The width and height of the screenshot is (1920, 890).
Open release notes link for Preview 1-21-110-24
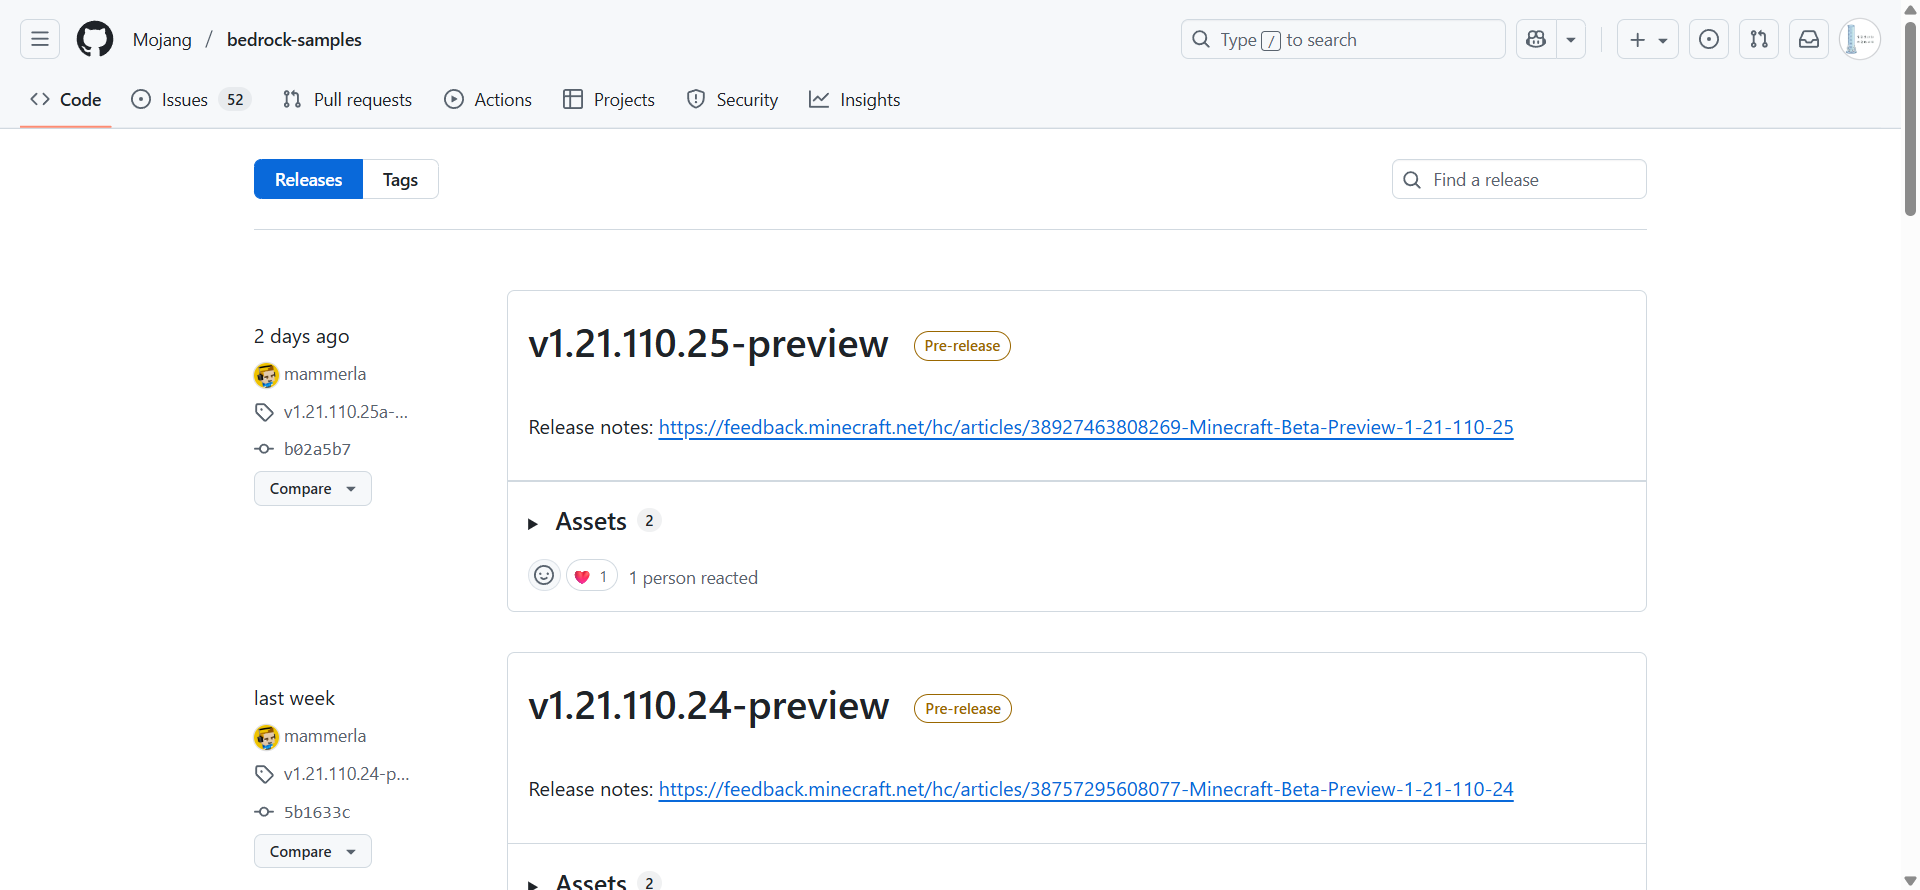click(x=1086, y=790)
